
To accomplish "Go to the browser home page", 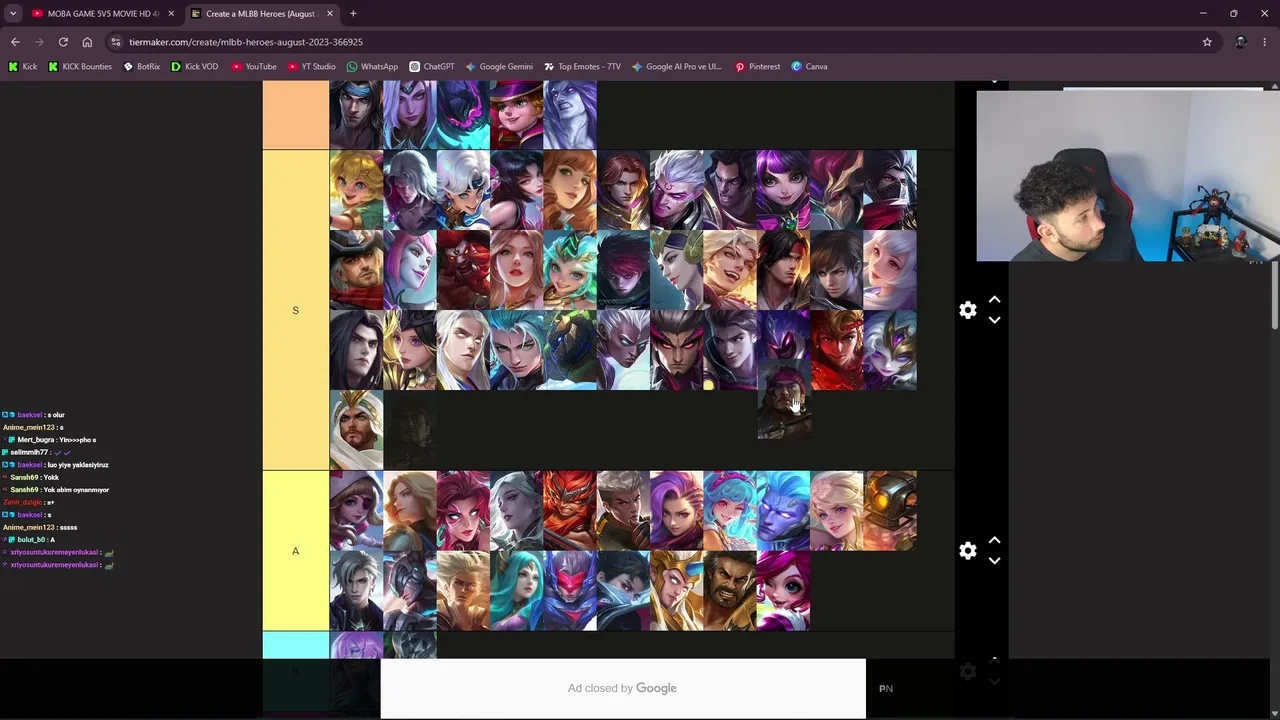I will pyautogui.click(x=87, y=42).
